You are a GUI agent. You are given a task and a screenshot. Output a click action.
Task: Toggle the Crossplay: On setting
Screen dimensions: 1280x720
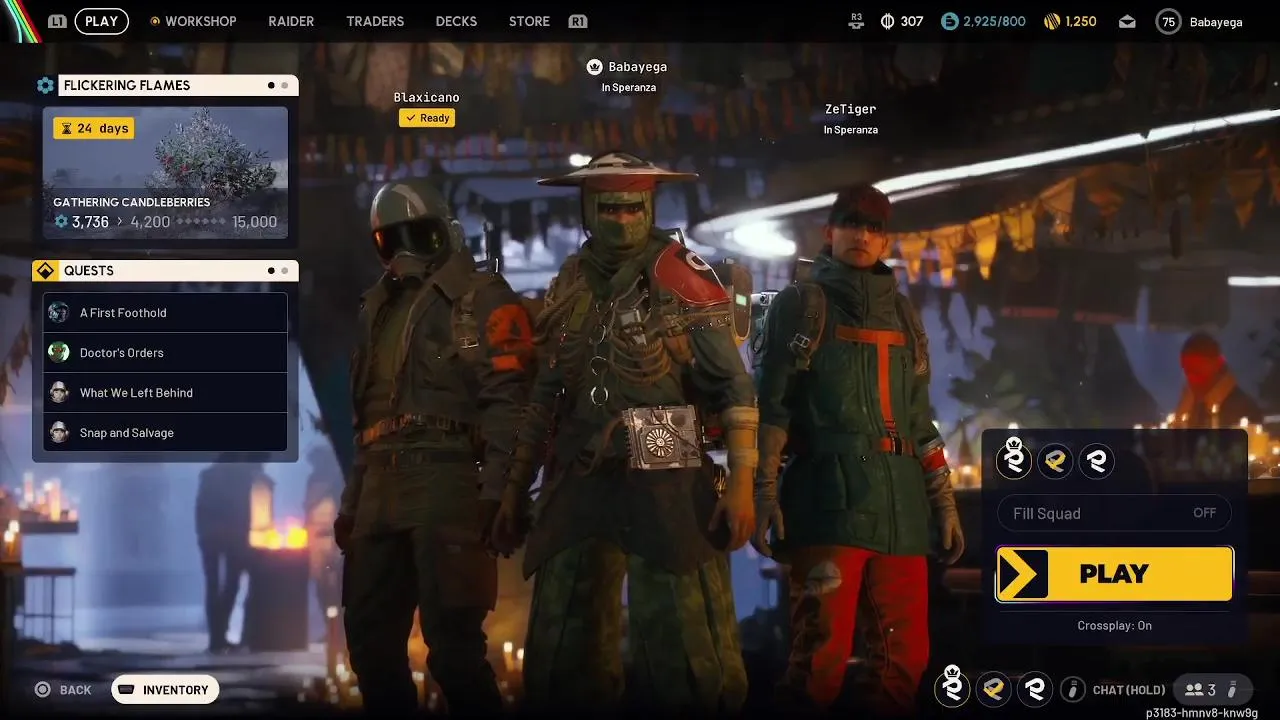(1114, 625)
